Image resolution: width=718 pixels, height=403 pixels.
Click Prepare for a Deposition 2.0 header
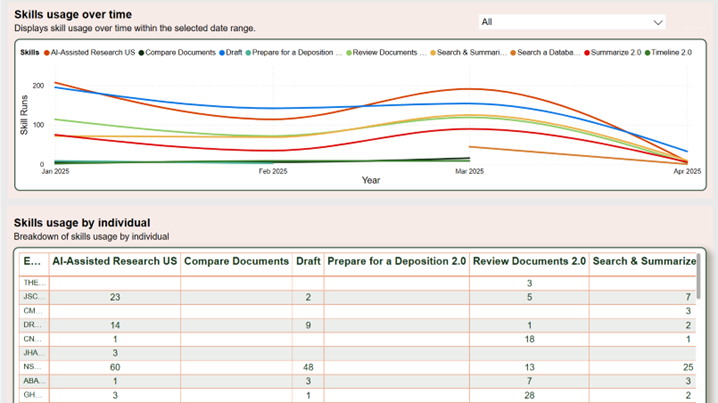396,262
